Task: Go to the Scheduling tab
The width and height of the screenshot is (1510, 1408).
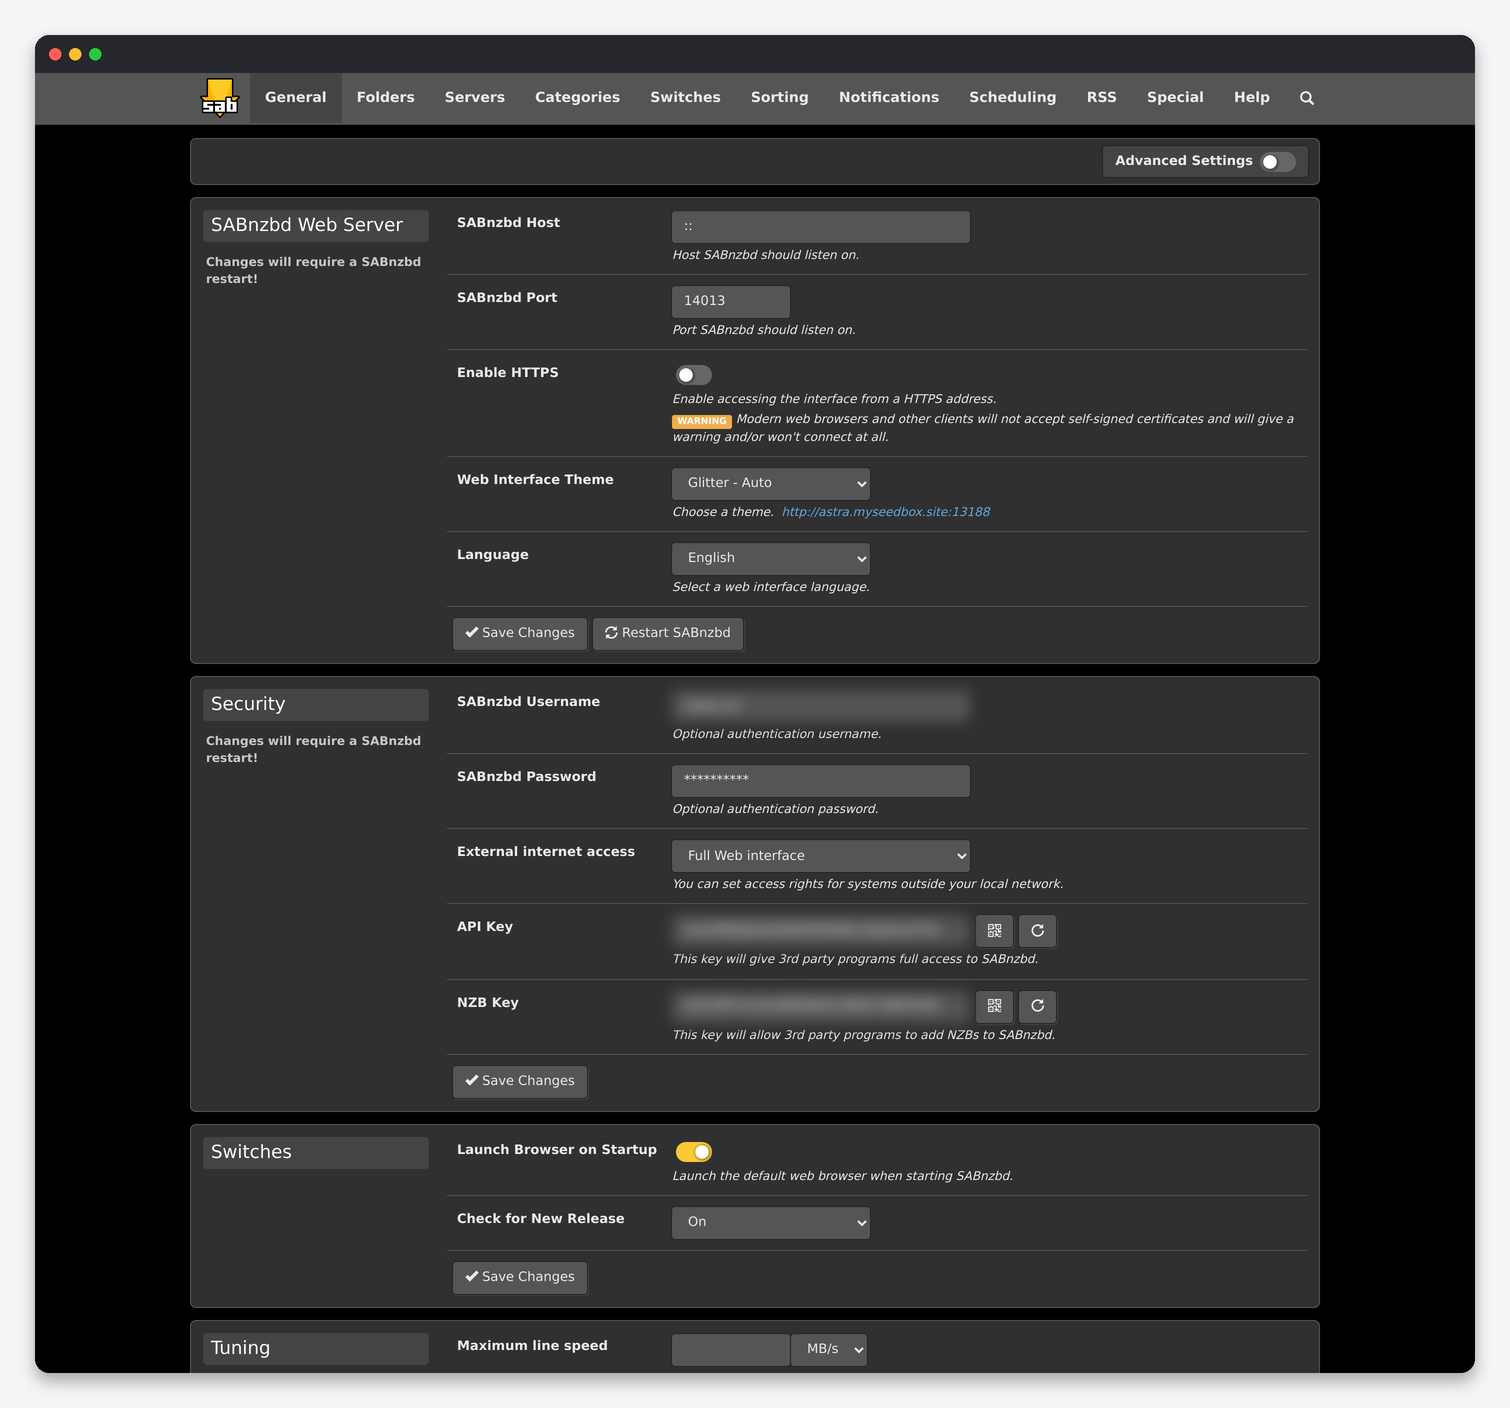Action: 1013,98
